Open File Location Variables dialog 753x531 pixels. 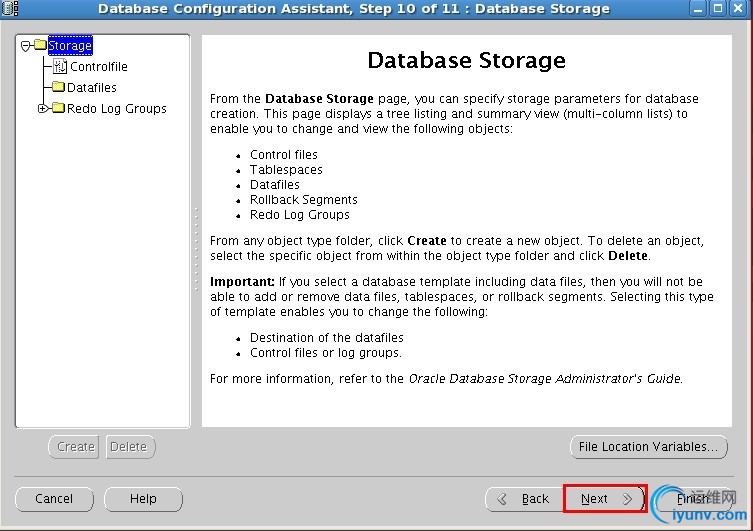648,447
